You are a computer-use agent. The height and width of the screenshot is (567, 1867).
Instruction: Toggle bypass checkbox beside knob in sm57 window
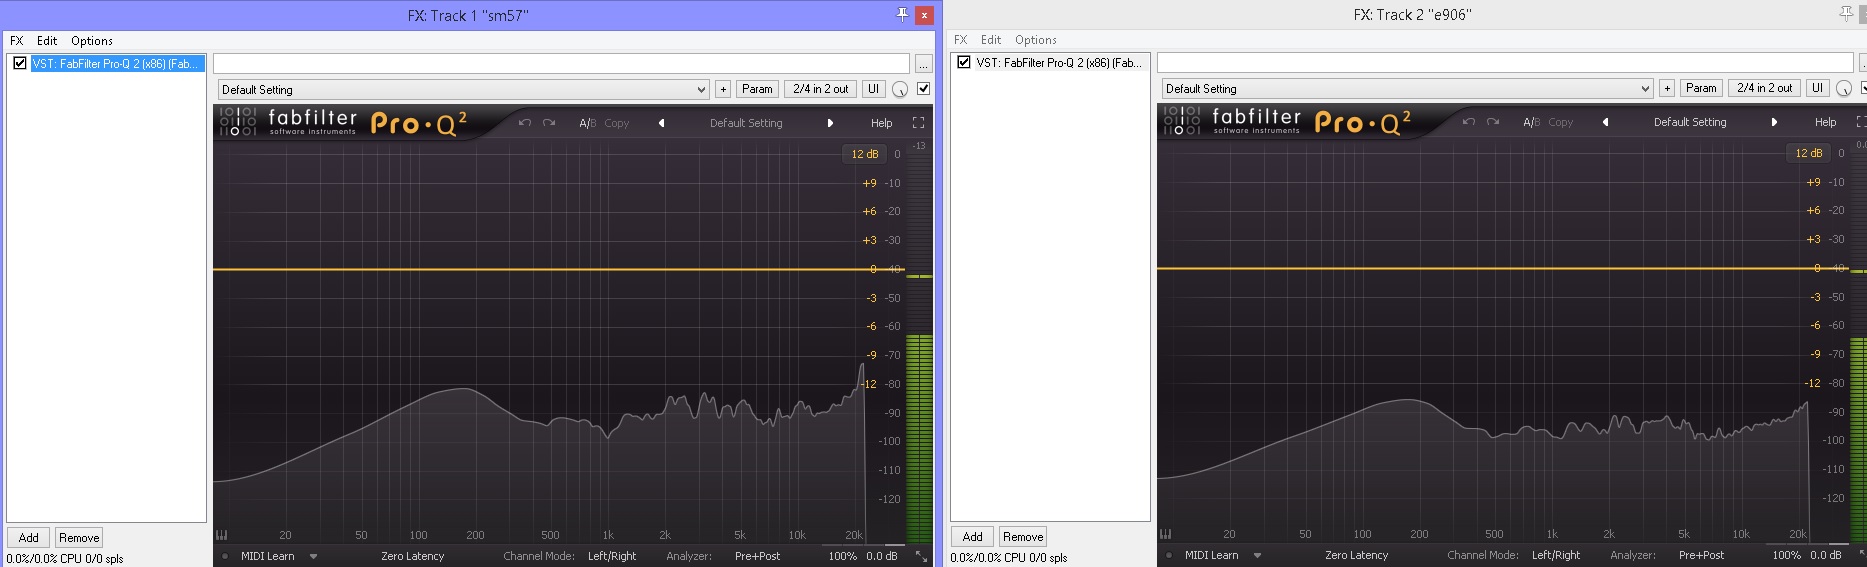pos(924,89)
